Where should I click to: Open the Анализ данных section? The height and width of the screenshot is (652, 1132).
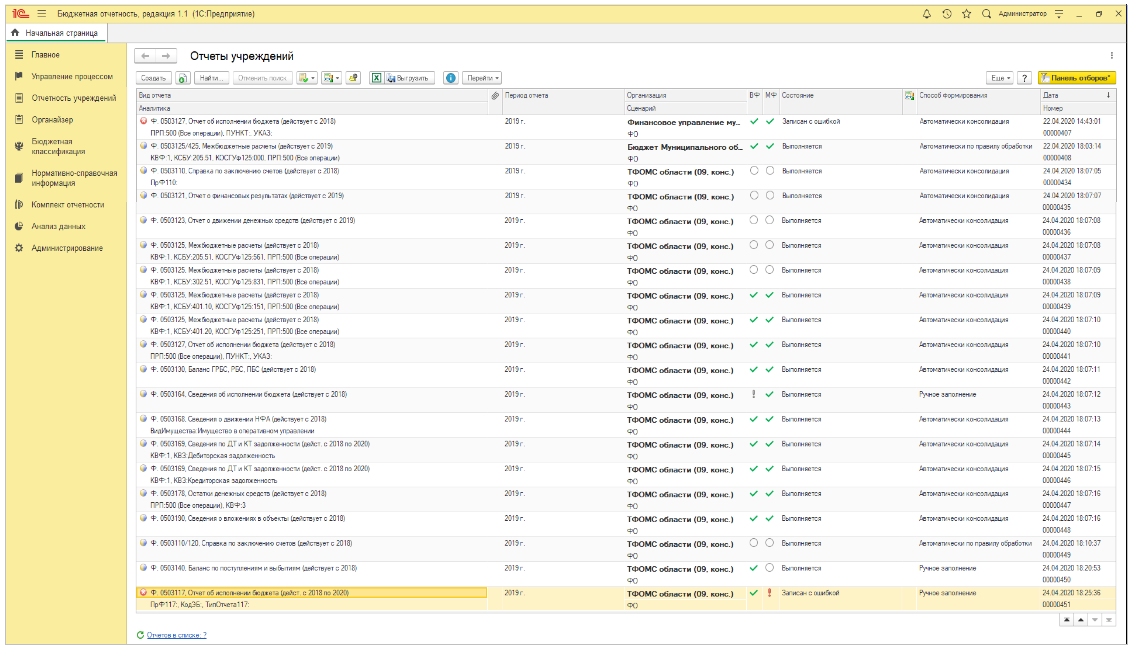click(x=58, y=227)
